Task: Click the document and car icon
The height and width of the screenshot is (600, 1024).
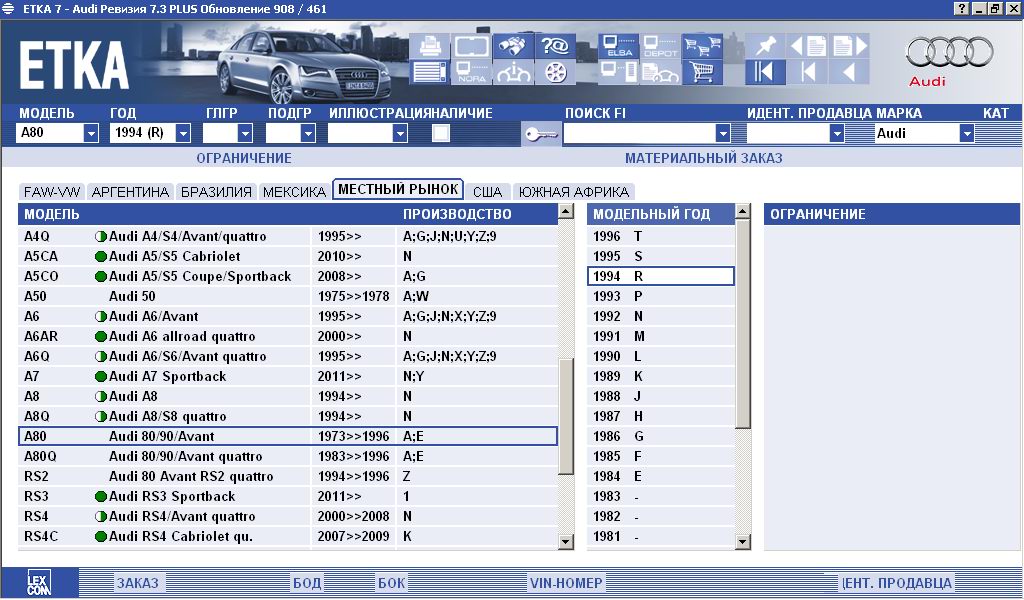Action: click(660, 71)
